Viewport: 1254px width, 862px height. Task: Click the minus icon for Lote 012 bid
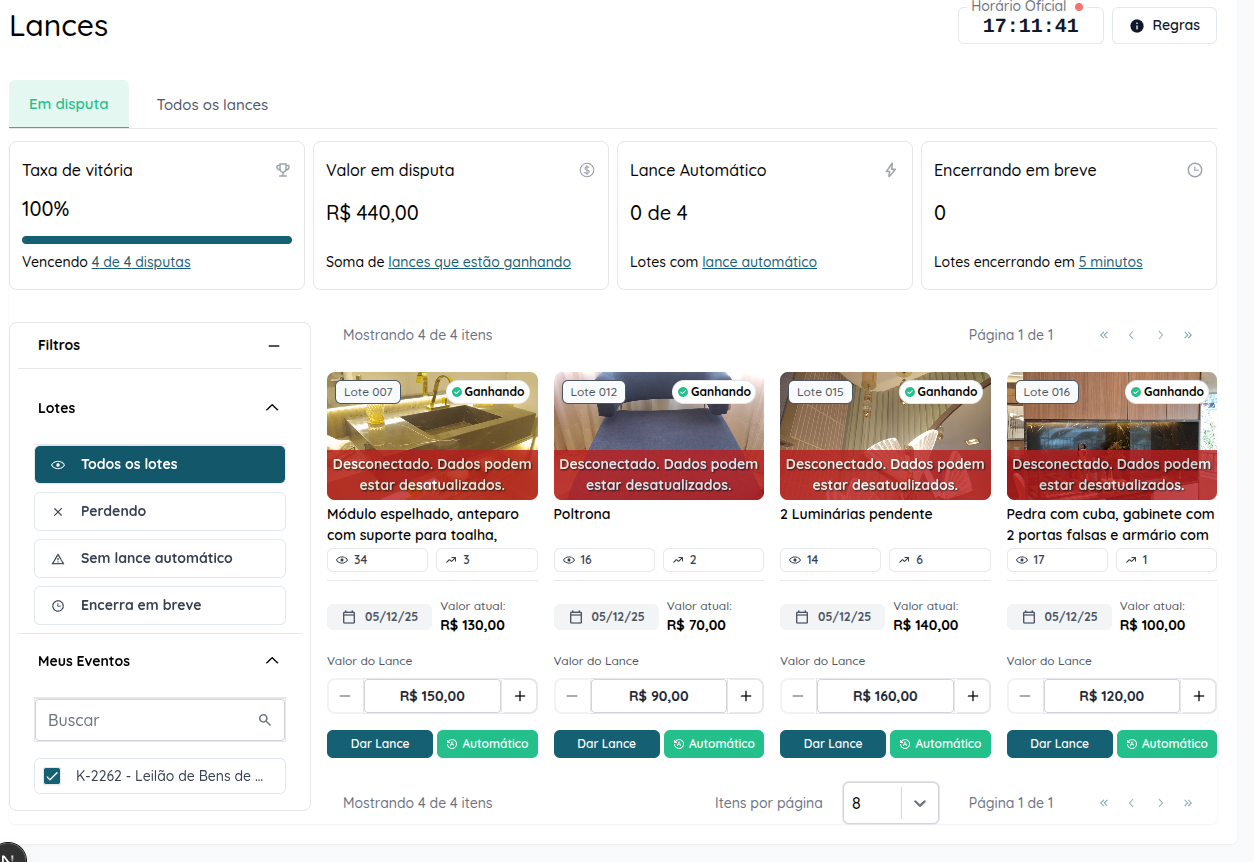click(x=572, y=696)
